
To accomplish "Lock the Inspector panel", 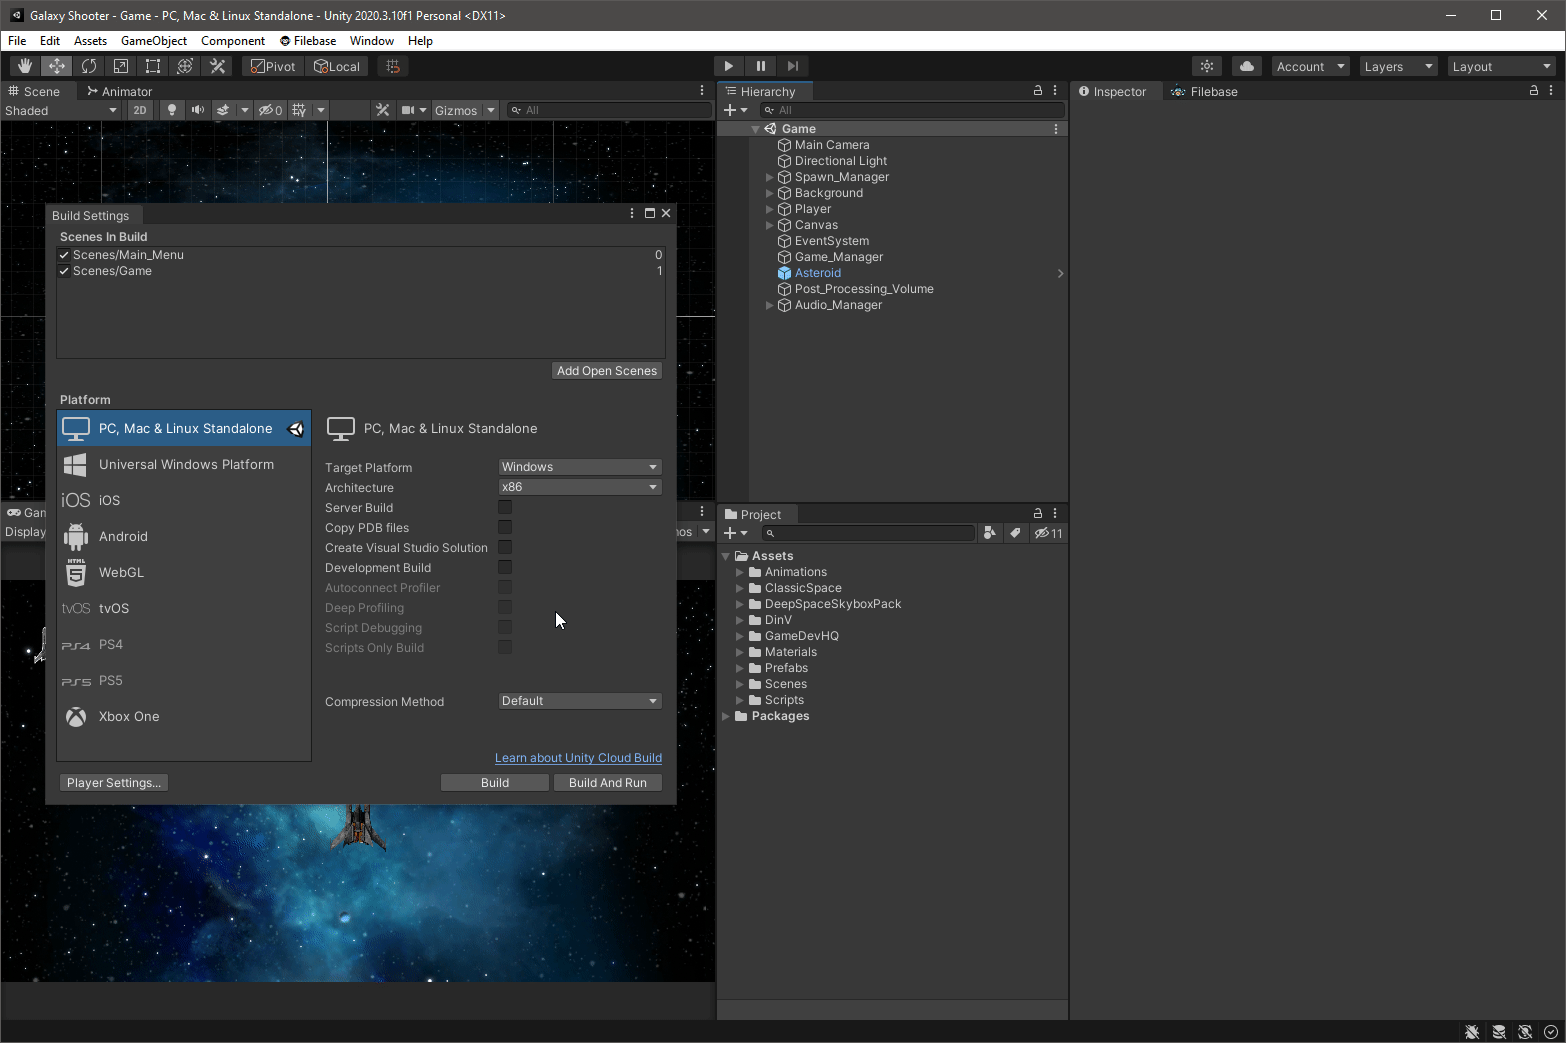I will pyautogui.click(x=1534, y=91).
